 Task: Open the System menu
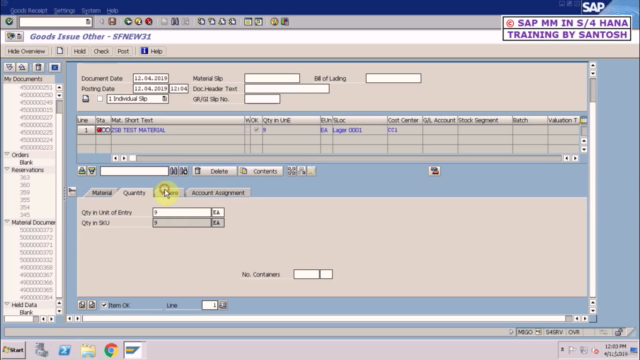click(x=91, y=11)
